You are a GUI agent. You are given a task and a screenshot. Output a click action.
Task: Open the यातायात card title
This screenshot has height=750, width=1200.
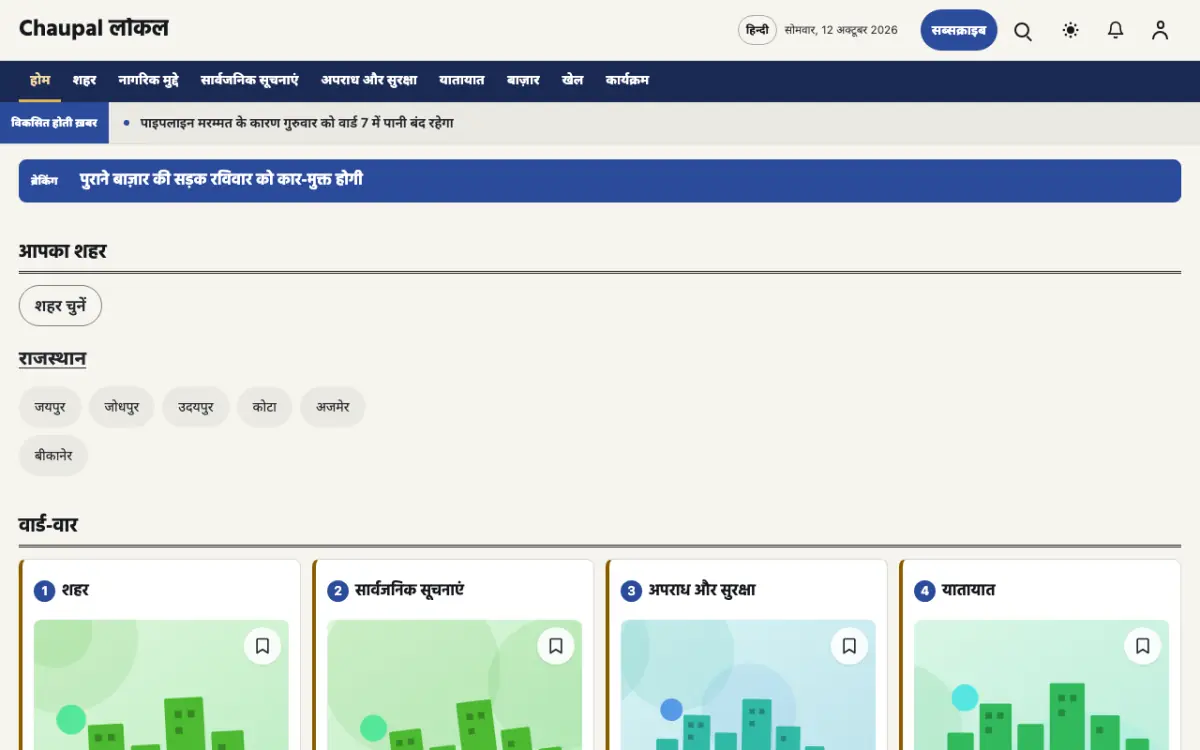click(x=968, y=590)
